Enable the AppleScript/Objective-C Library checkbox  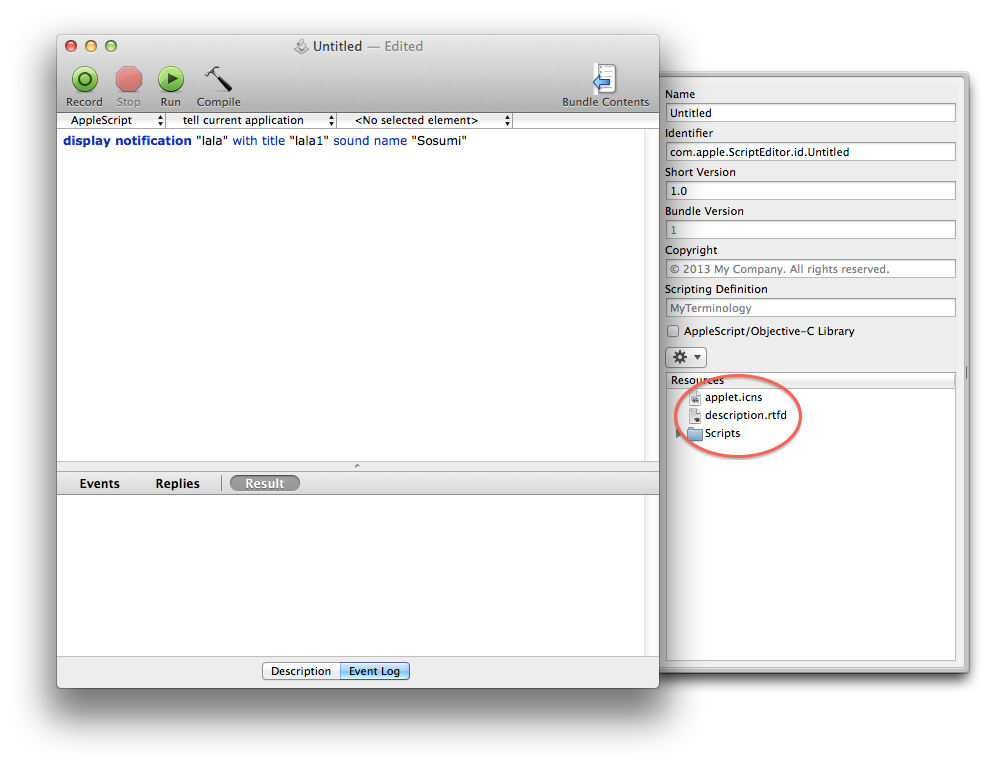[673, 331]
